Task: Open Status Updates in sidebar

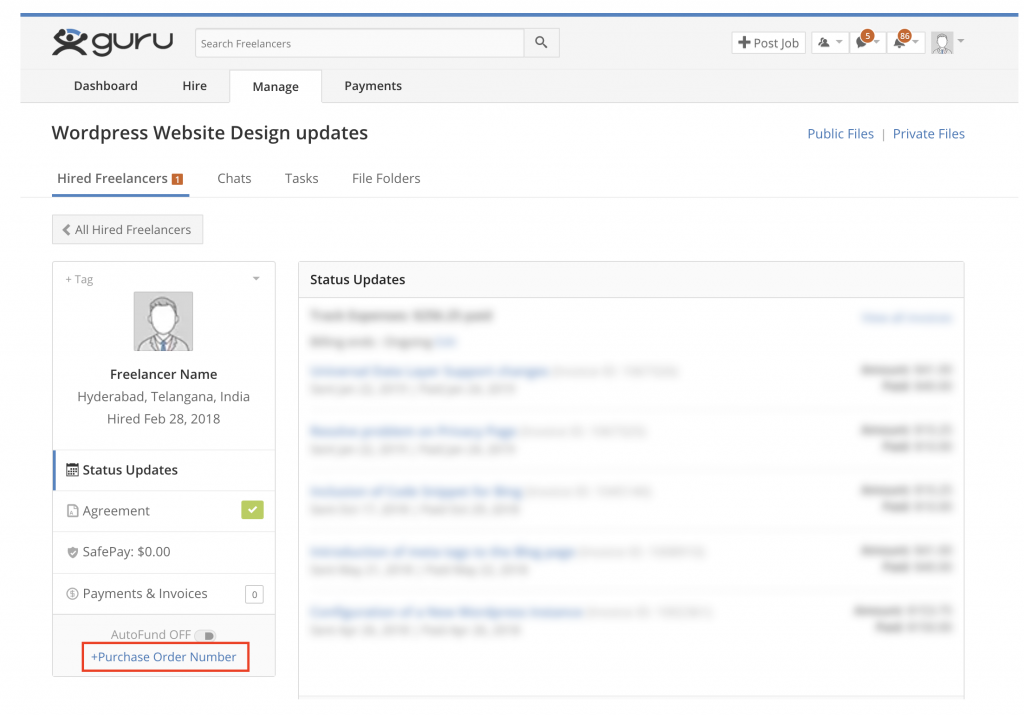Action: [164, 470]
